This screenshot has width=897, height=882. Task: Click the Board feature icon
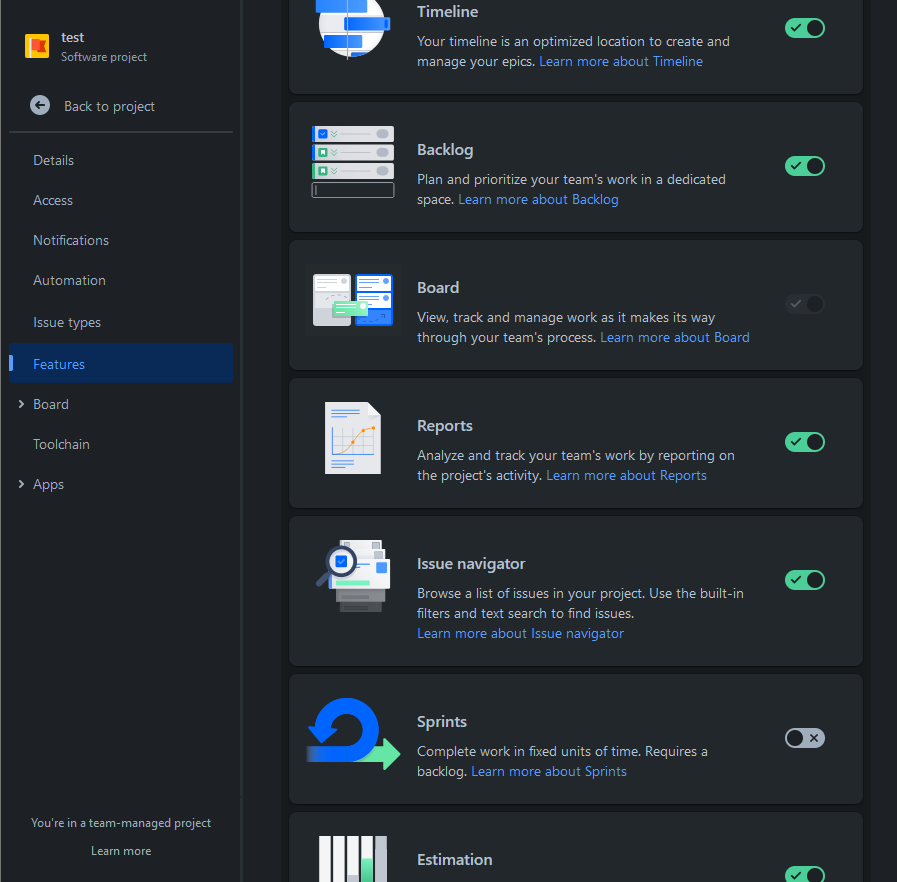point(352,300)
